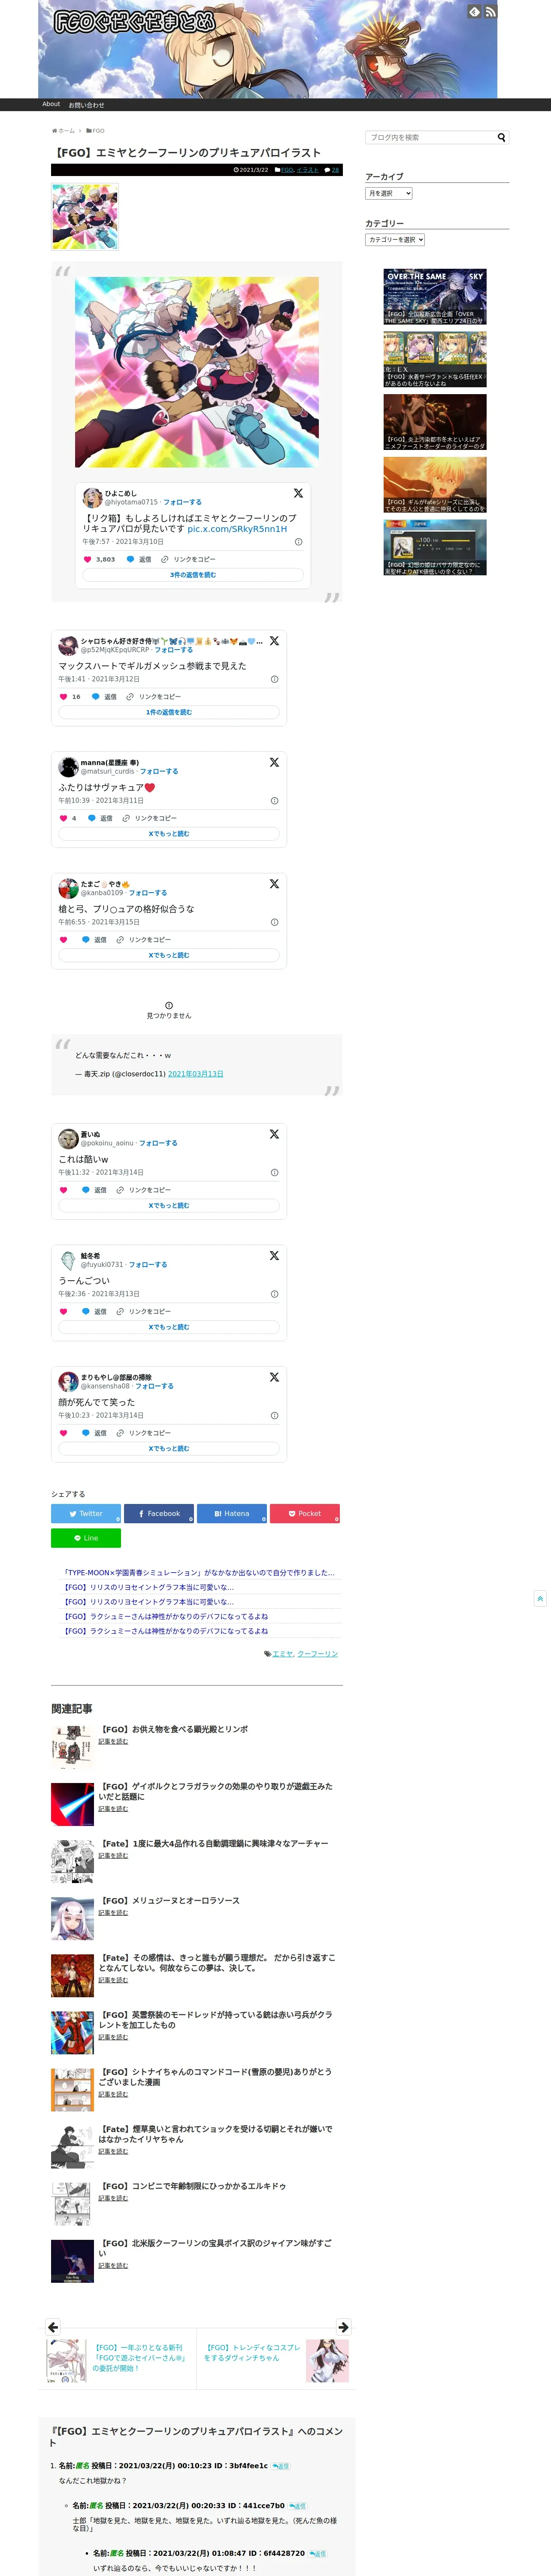Like 蒼いぬ's tweet via heart icon
551x2576 pixels.
pyautogui.click(x=63, y=1190)
